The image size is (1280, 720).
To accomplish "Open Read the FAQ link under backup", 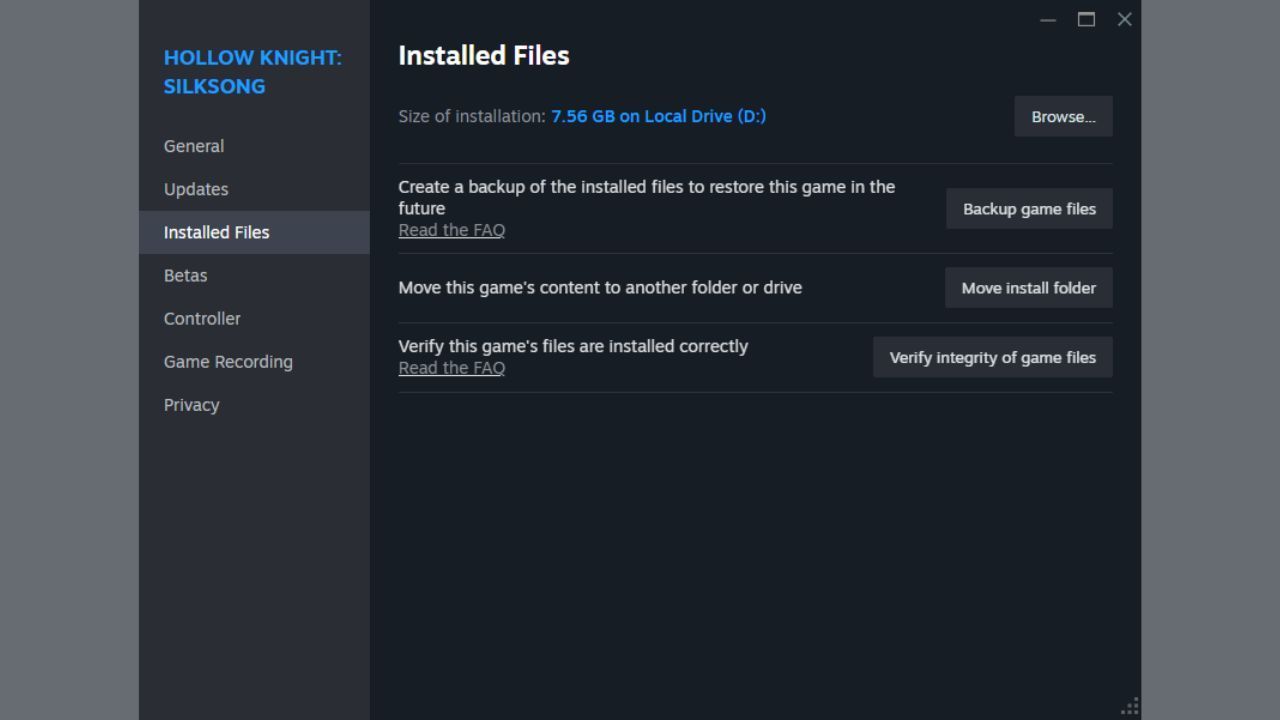I will tap(452, 230).
